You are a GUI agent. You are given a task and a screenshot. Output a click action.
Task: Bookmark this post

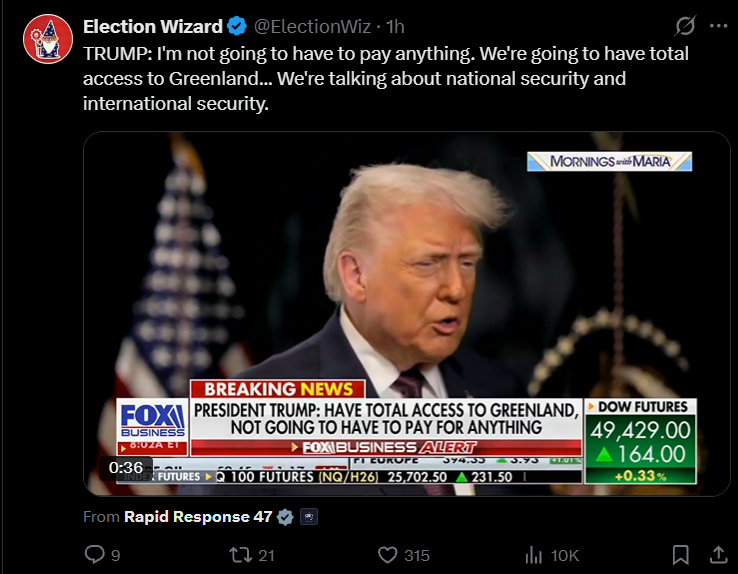coord(681,555)
